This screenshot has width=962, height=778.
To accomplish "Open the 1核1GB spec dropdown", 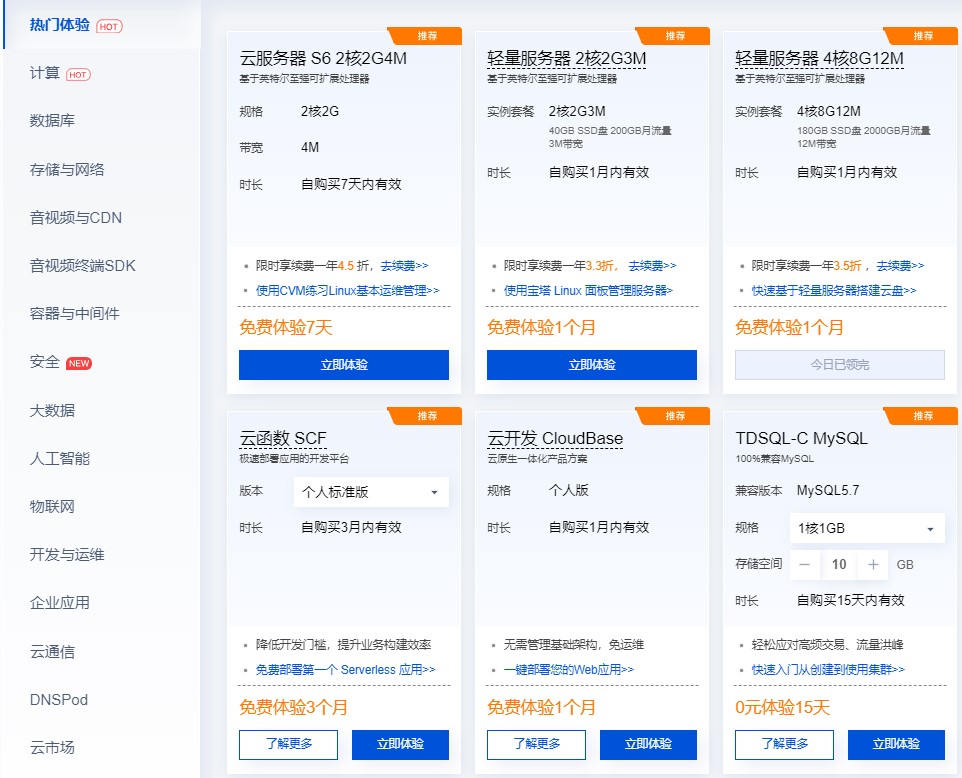I will tap(867, 528).
